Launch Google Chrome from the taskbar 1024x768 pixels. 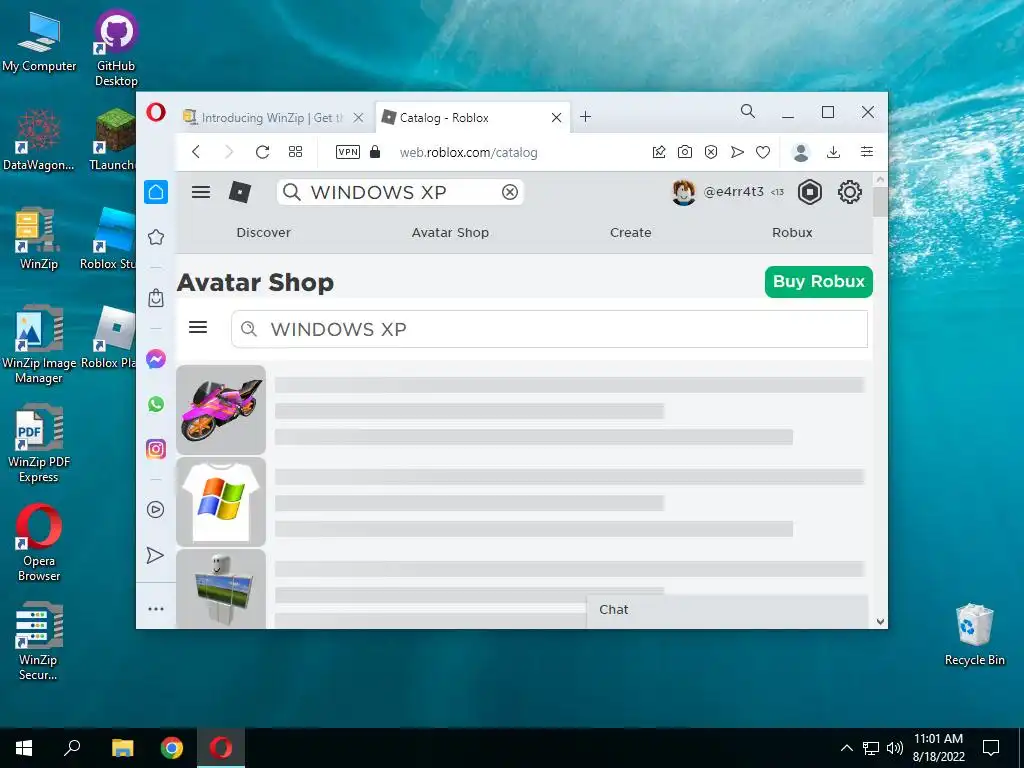pos(172,748)
